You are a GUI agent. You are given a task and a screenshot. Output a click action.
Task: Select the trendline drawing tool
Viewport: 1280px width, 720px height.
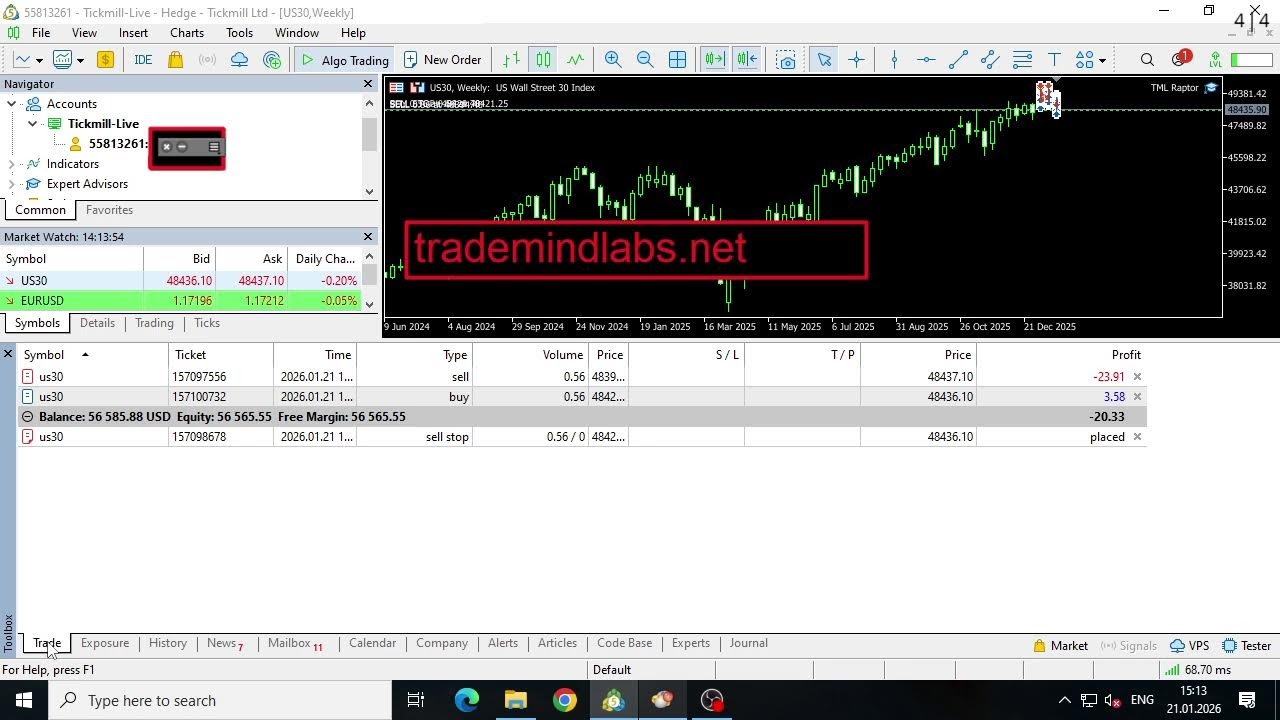[958, 60]
